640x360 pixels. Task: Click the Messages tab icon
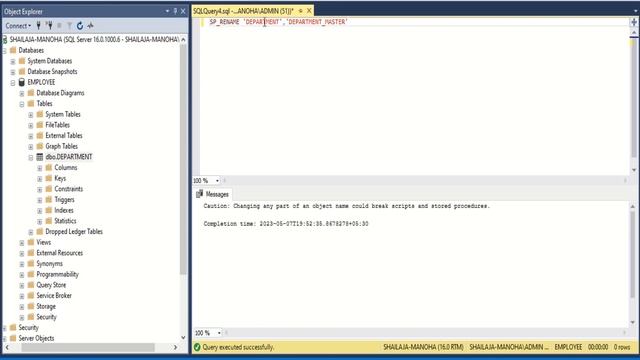(x=200, y=194)
